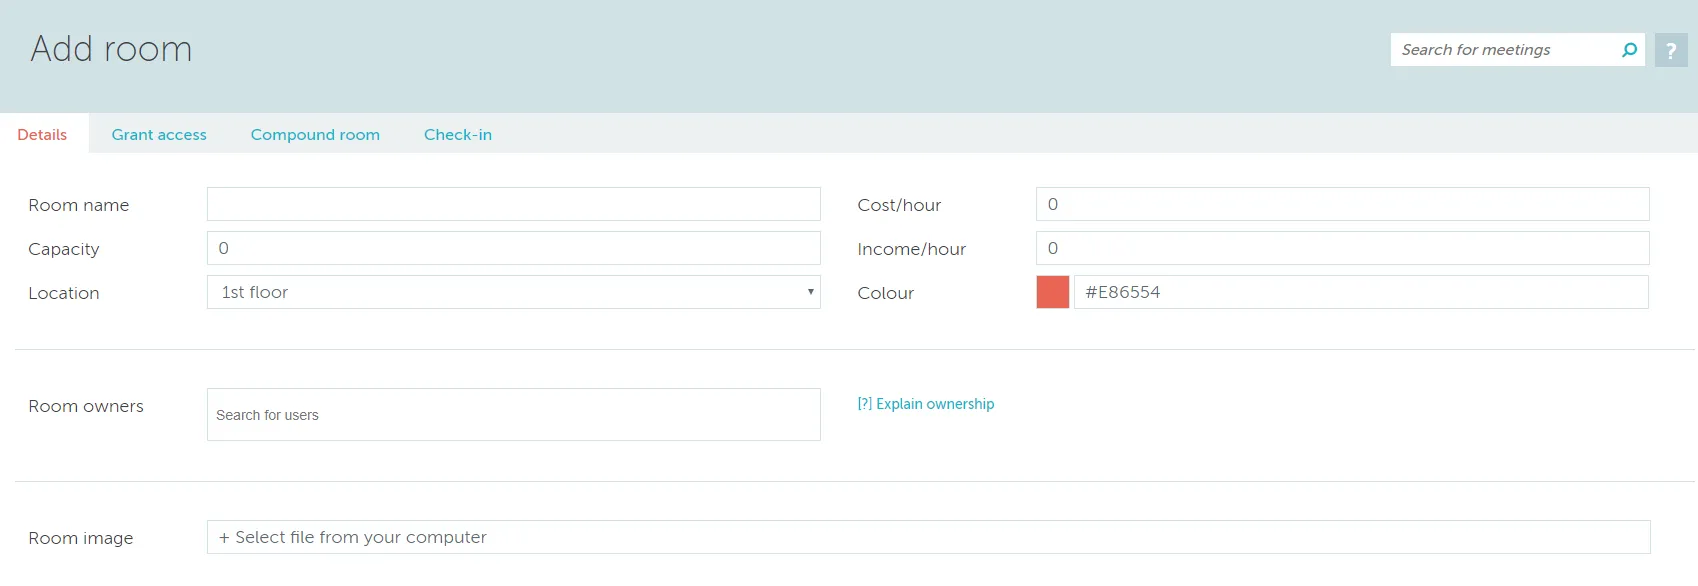1698x586 pixels.
Task: Select the Check-in tab
Action: pos(458,135)
